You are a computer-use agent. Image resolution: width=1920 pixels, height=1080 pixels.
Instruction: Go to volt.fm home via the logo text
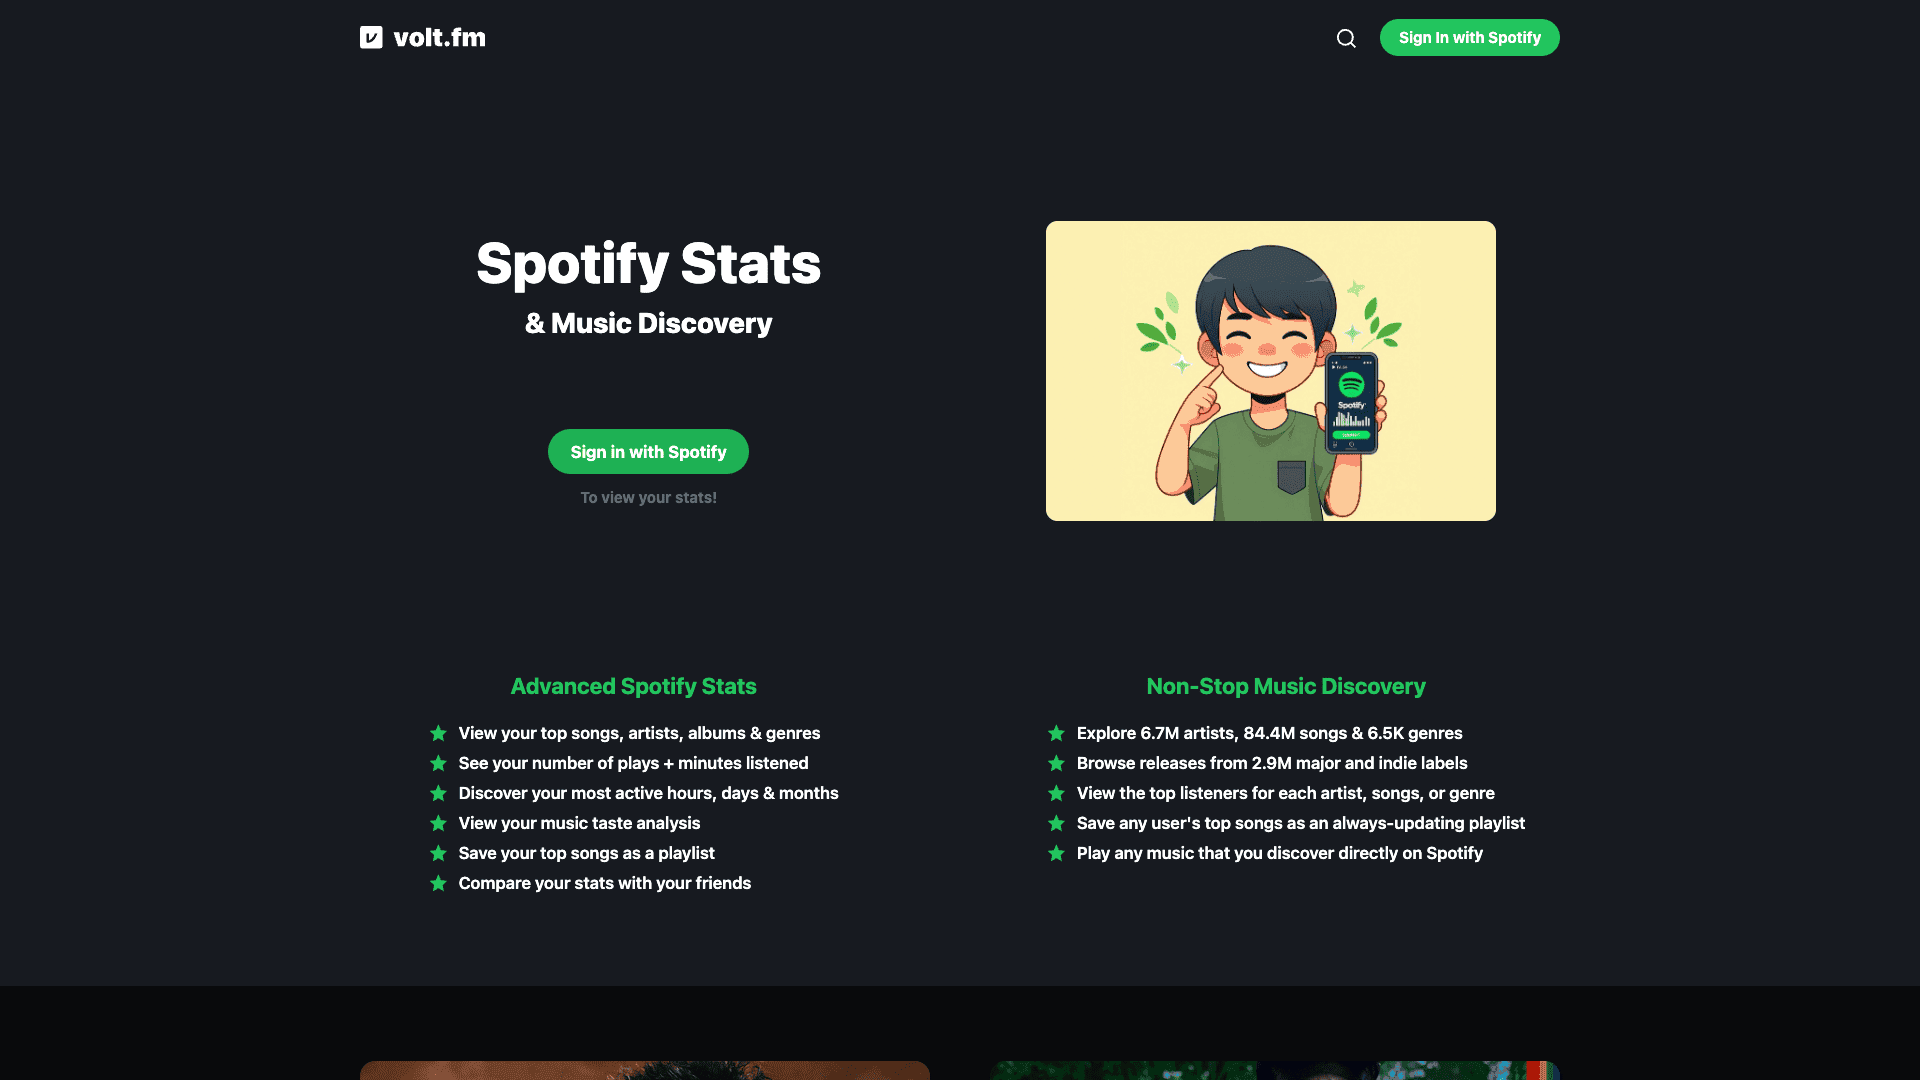(439, 38)
